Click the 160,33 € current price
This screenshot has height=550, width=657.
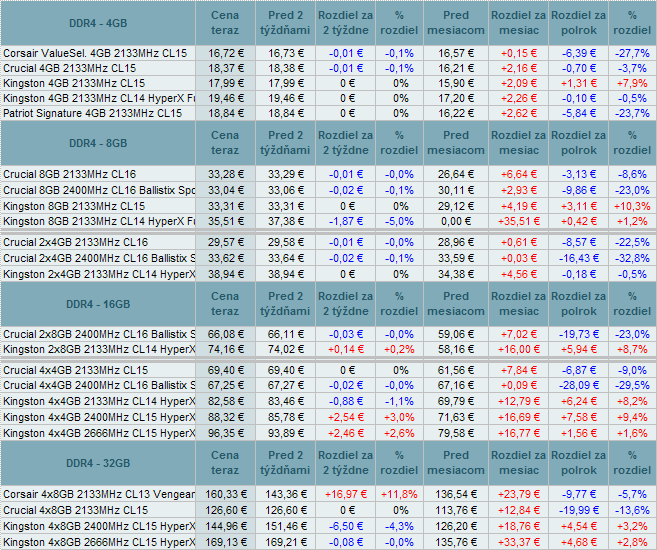(226, 494)
